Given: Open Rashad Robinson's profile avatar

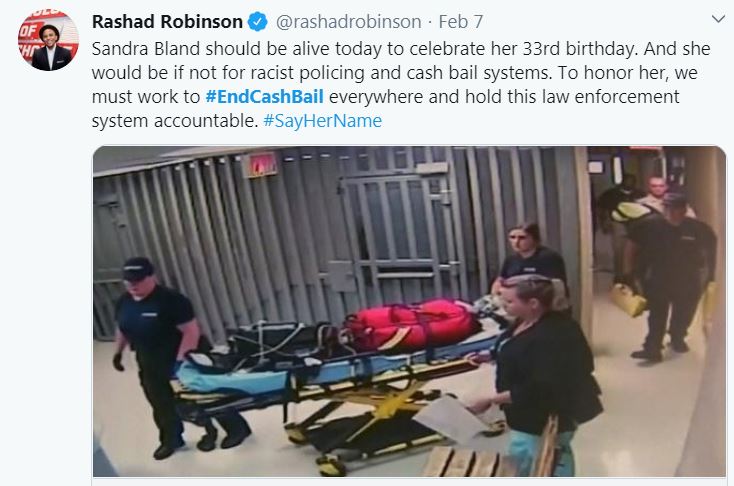Looking at the screenshot, I should [x=48, y=40].
